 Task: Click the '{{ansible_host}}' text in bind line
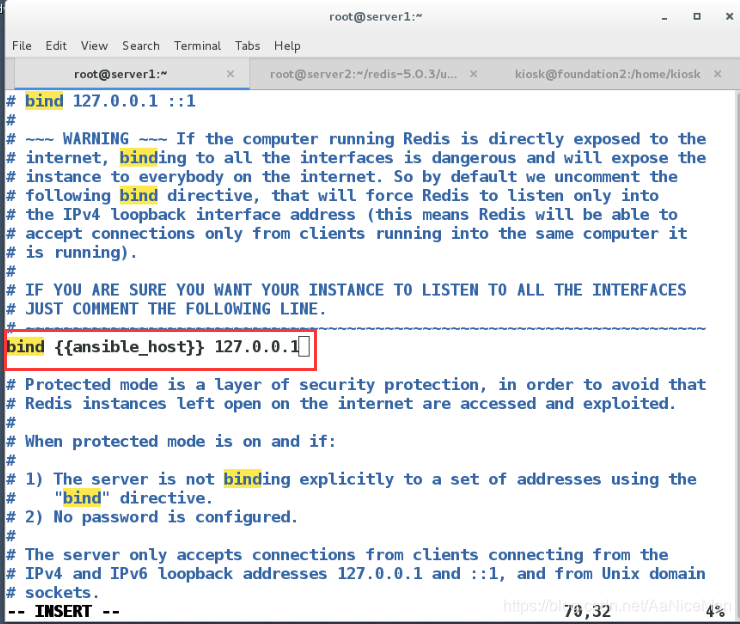coord(129,347)
